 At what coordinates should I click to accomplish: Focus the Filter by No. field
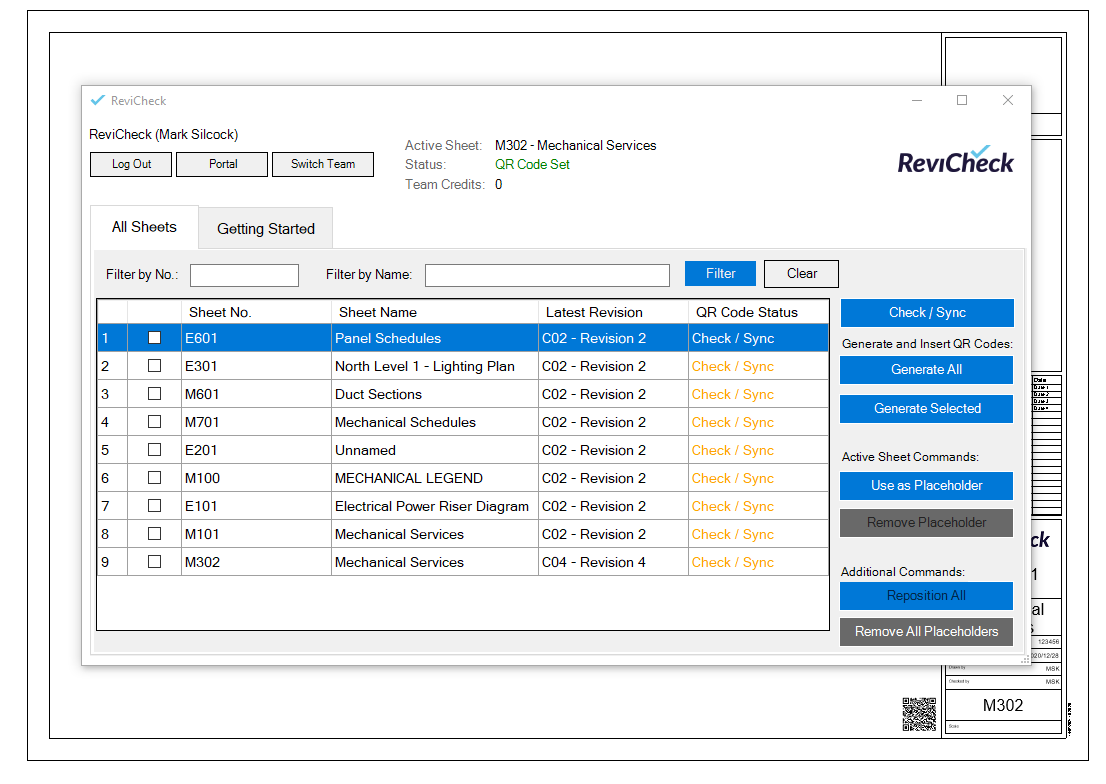coord(244,275)
